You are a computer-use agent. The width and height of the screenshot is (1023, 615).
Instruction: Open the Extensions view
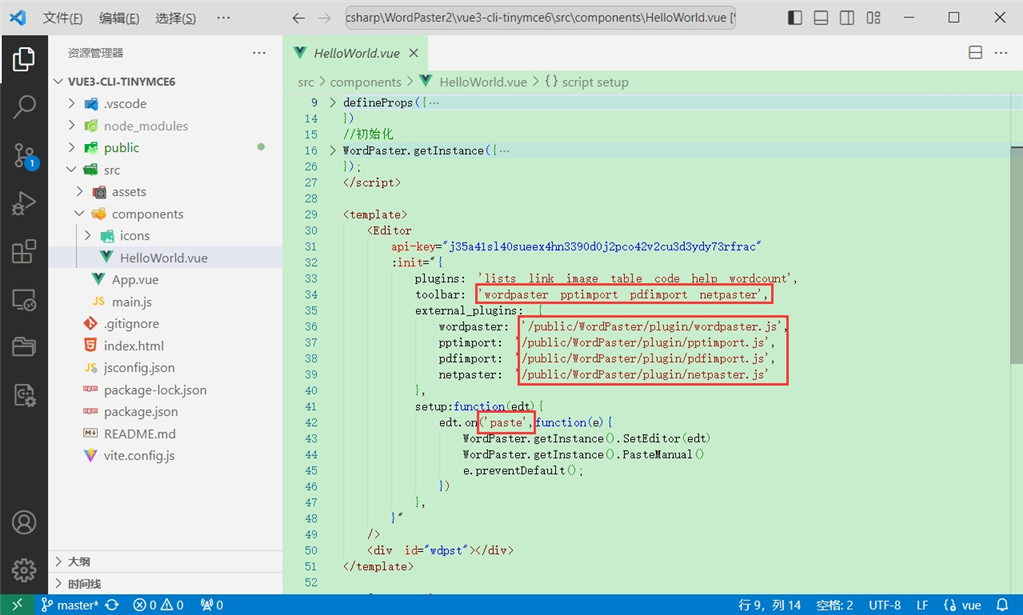pos(24,251)
